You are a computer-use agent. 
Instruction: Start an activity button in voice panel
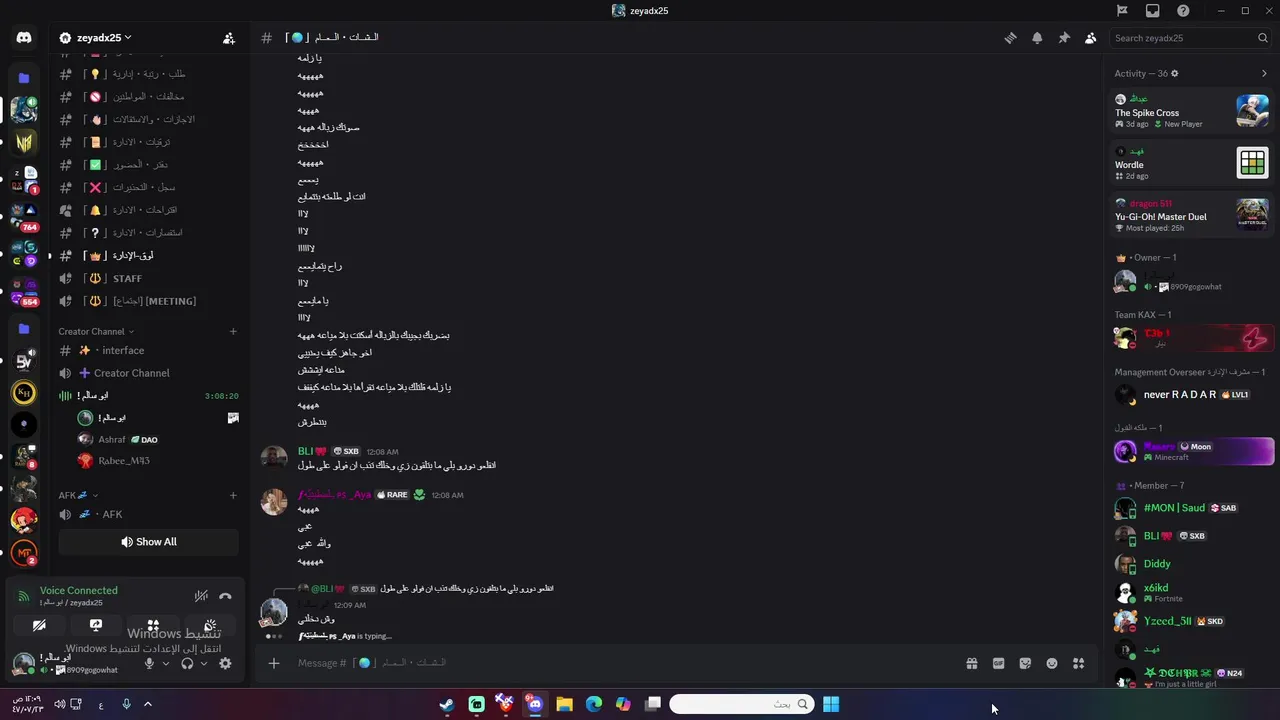(153, 625)
